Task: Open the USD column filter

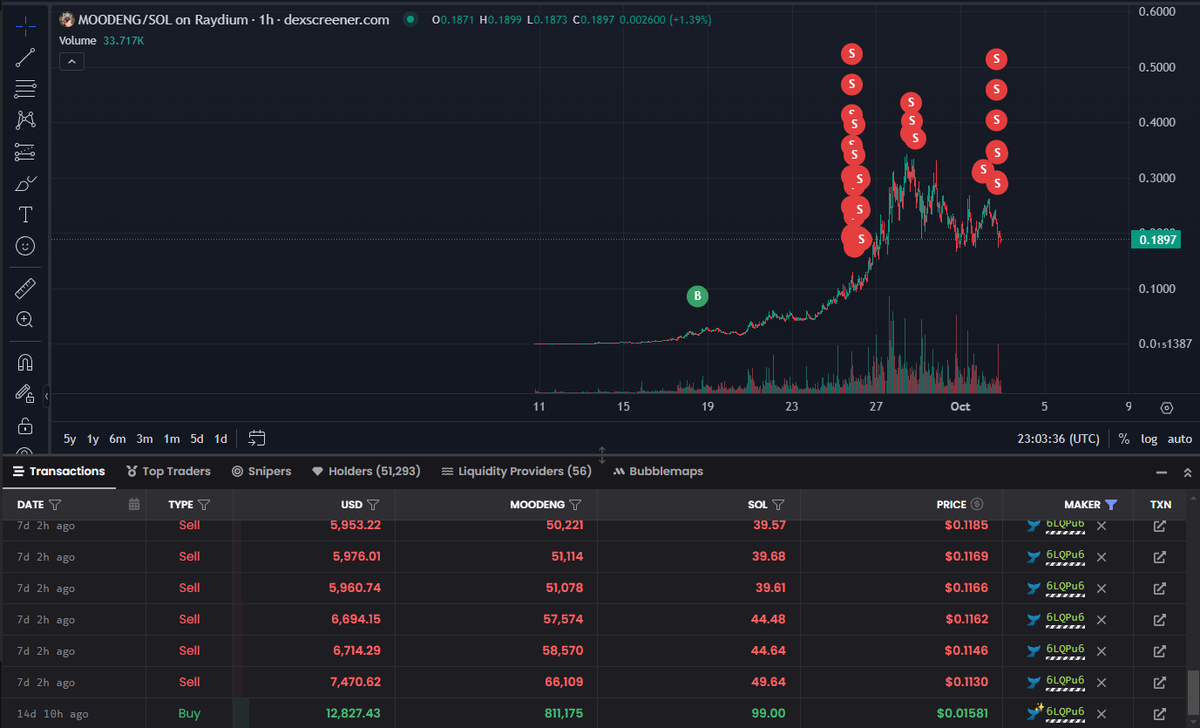Action: coord(373,505)
